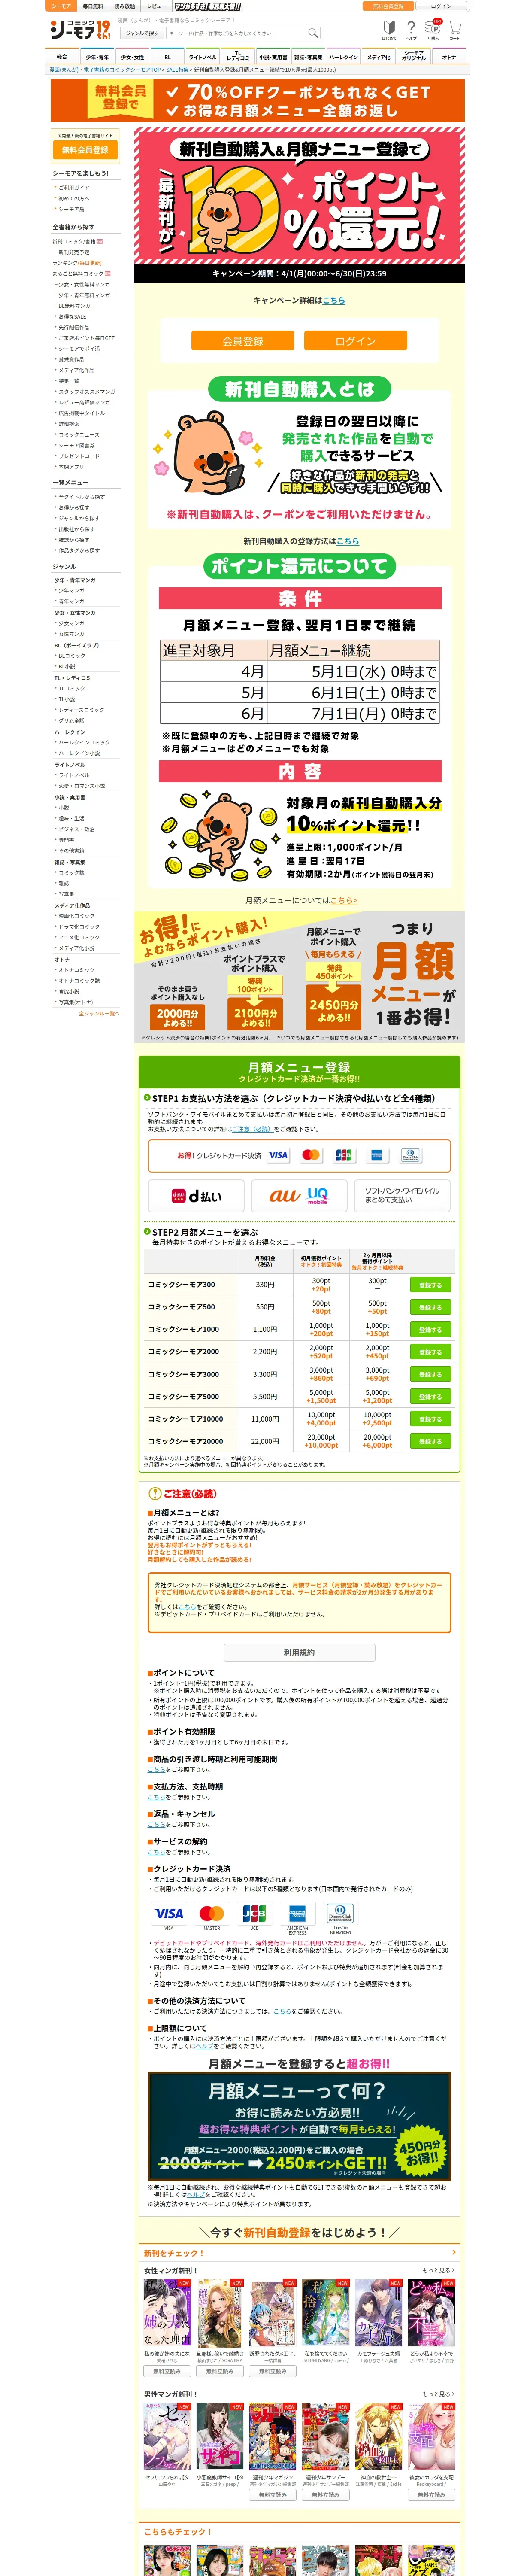Screen dimensions: 515x2576
Task: Click 無料立読み under first 女性マンガ cover
Action: pyautogui.click(x=167, y=2371)
